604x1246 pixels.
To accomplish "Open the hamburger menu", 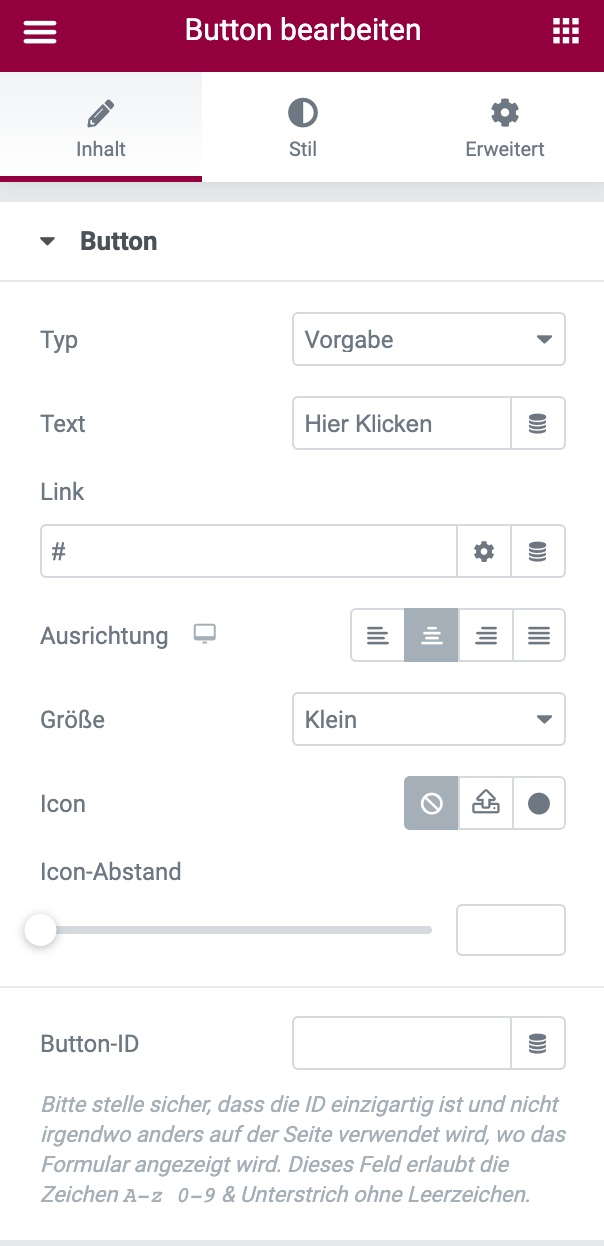I will (40, 31).
